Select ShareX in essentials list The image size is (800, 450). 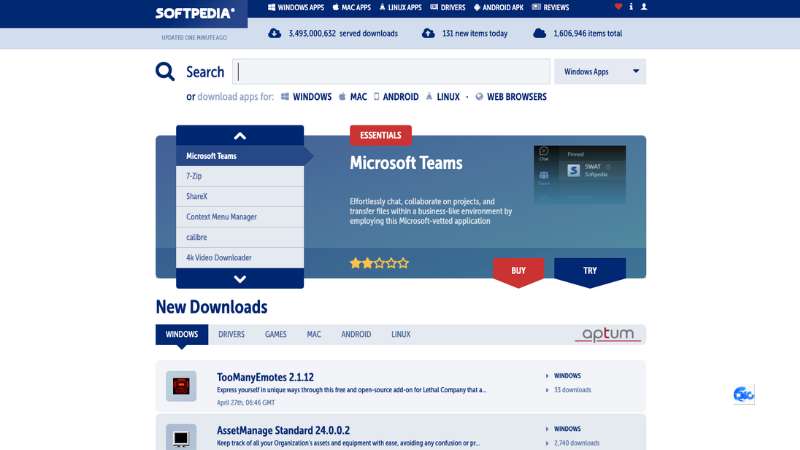240,196
